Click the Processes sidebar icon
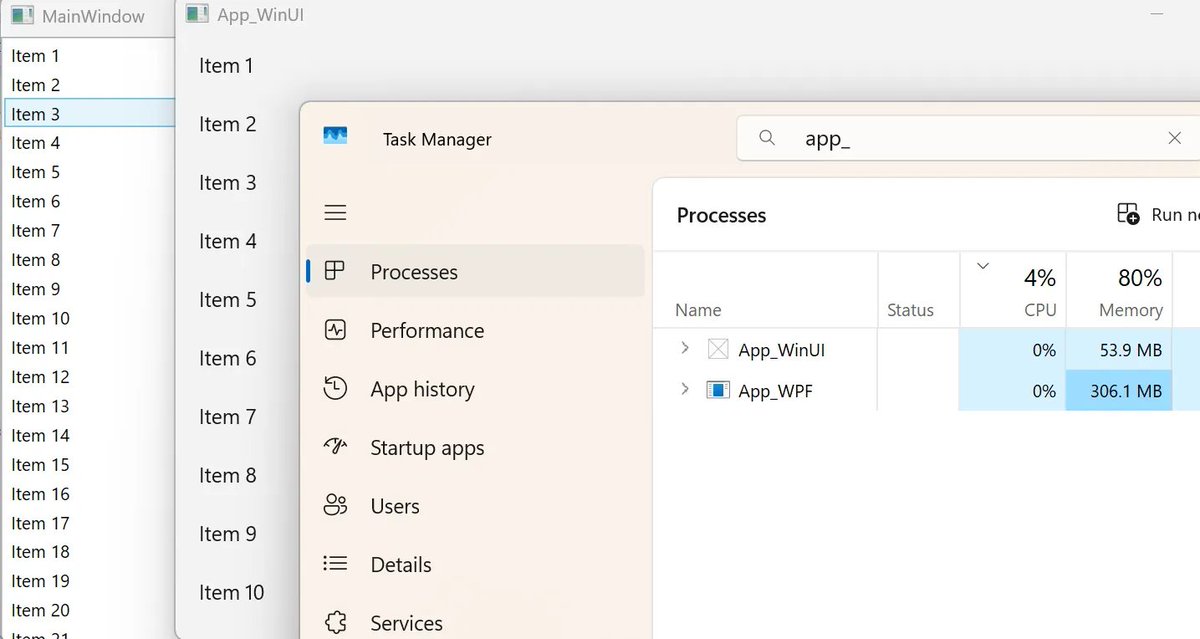 pyautogui.click(x=335, y=271)
